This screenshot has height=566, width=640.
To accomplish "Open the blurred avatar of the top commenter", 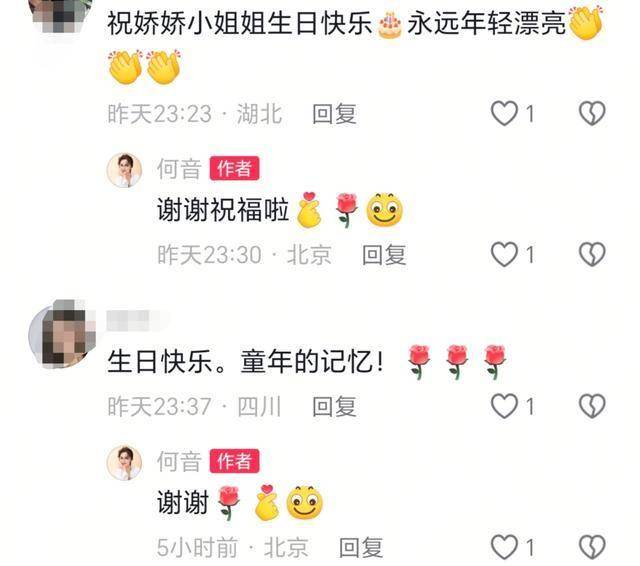I will (x=61, y=16).
